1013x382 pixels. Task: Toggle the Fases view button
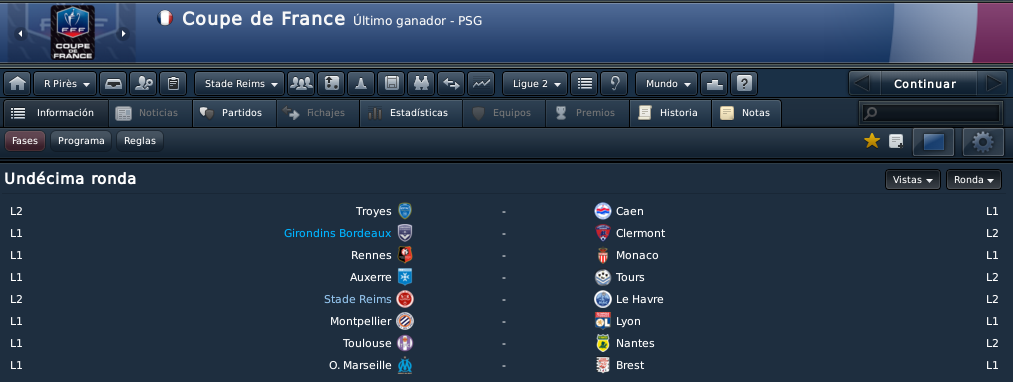[25, 141]
